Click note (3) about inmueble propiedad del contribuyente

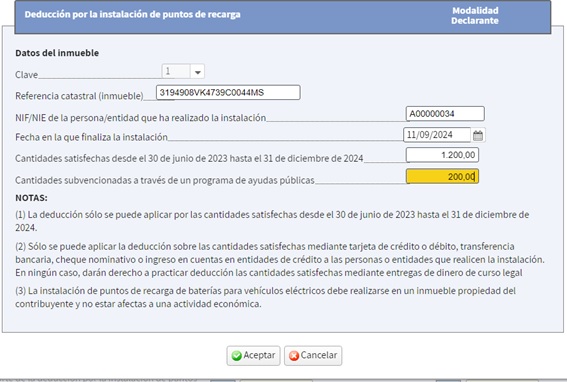point(265,297)
